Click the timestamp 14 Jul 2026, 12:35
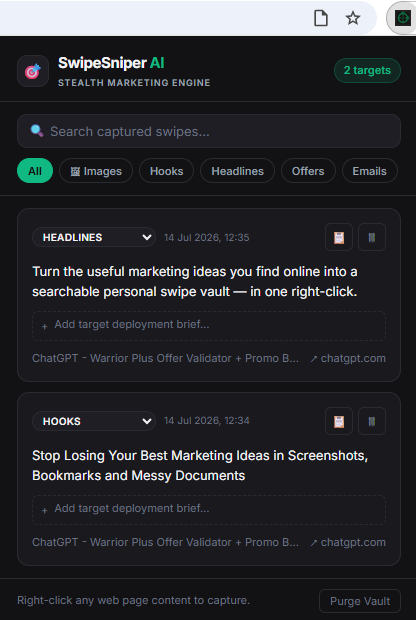The image size is (416, 620). point(206,237)
